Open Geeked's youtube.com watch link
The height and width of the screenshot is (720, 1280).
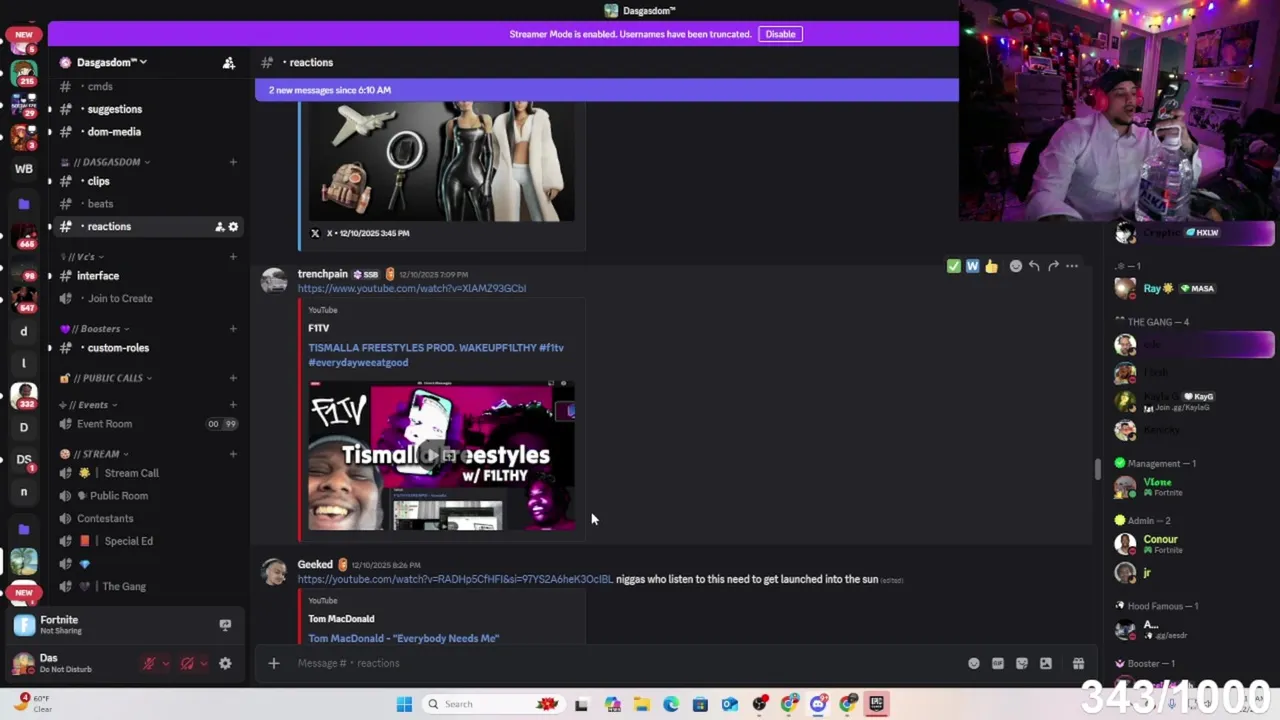pyautogui.click(x=455, y=579)
